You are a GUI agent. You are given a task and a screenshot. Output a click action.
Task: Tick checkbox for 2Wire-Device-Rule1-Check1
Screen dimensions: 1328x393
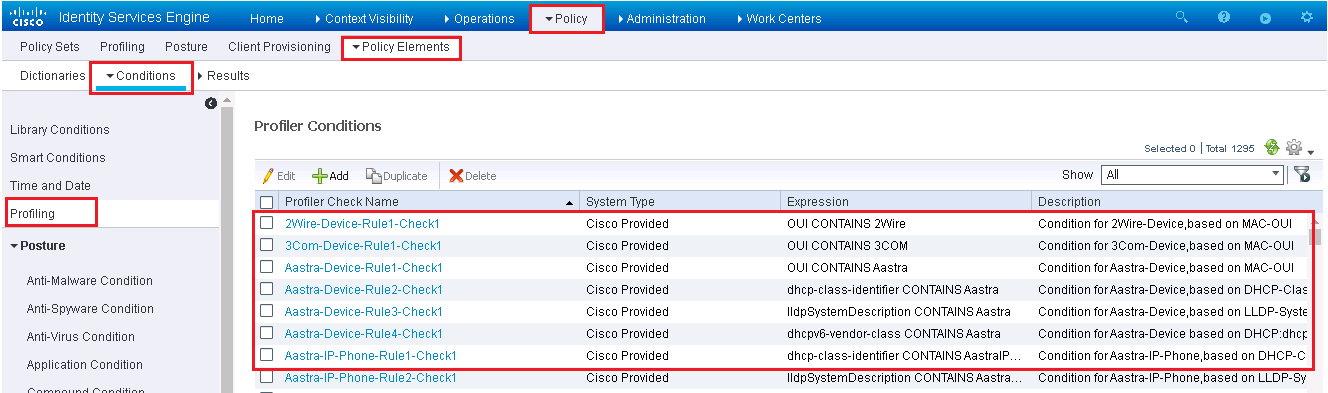267,223
